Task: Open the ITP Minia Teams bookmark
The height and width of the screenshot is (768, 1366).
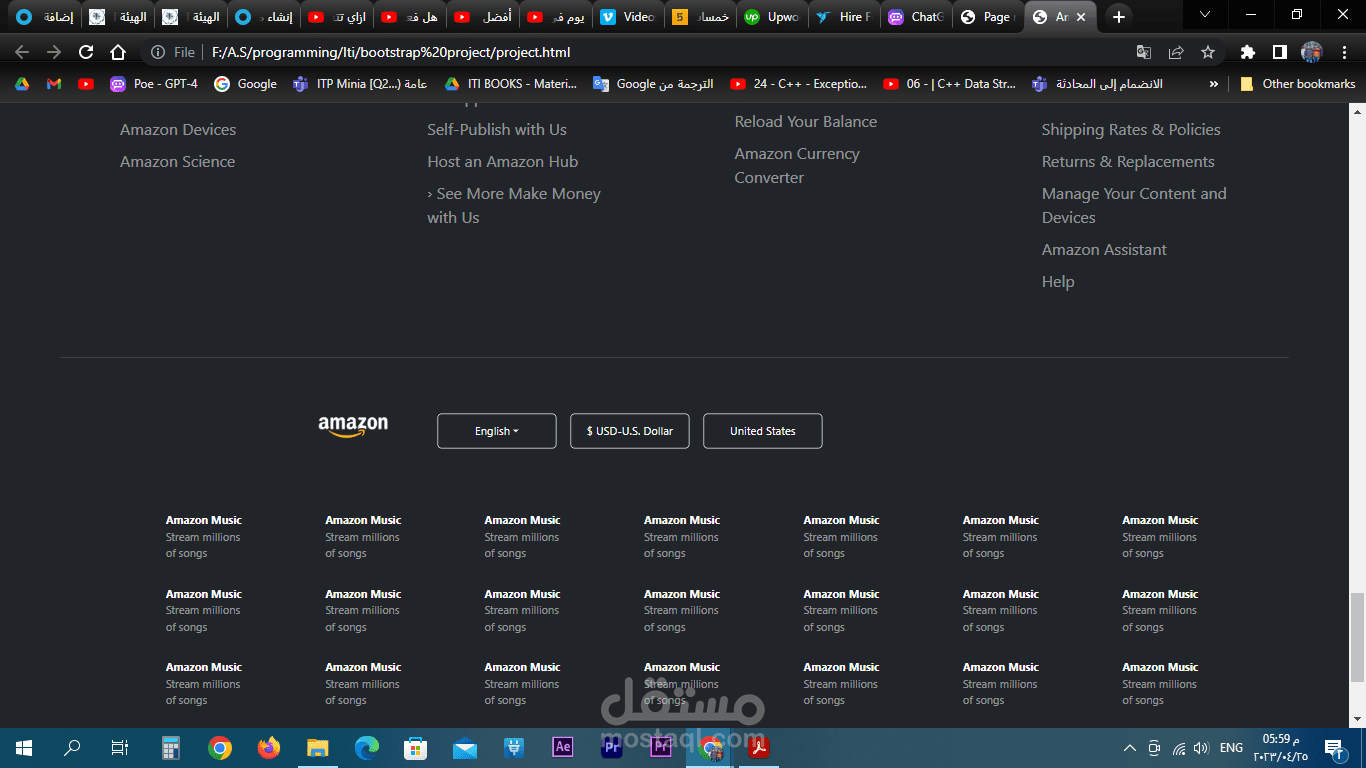Action: (x=360, y=84)
